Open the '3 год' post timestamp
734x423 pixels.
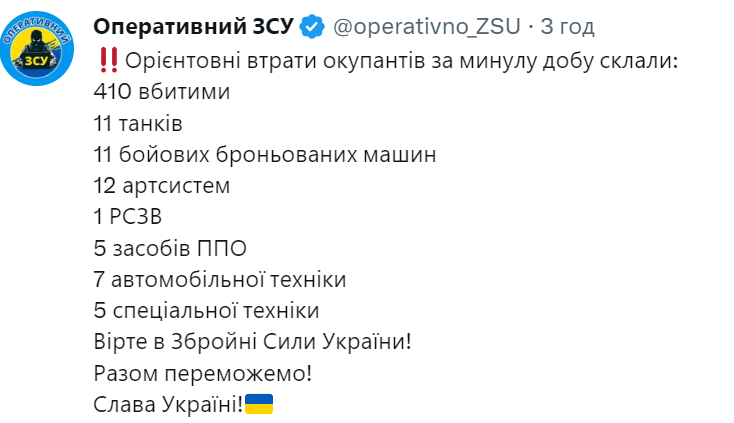click(x=567, y=27)
